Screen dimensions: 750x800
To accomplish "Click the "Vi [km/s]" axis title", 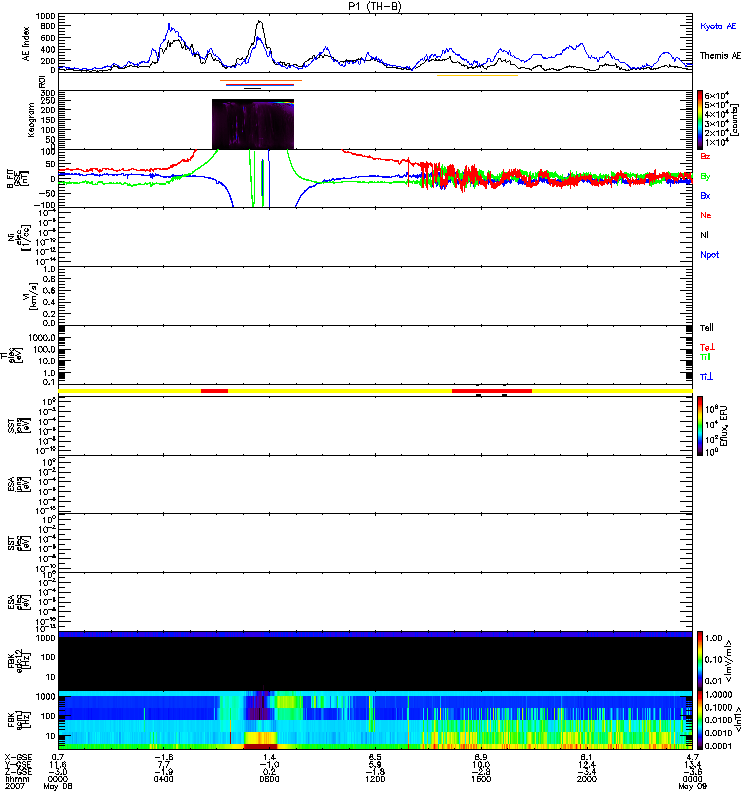I will pos(33,295).
